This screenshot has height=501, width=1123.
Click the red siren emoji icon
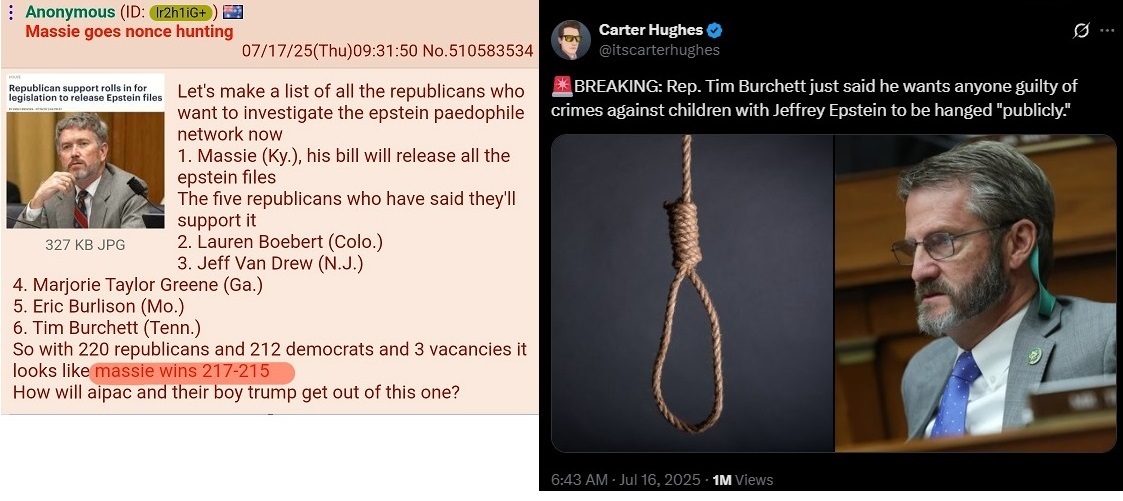coord(562,87)
